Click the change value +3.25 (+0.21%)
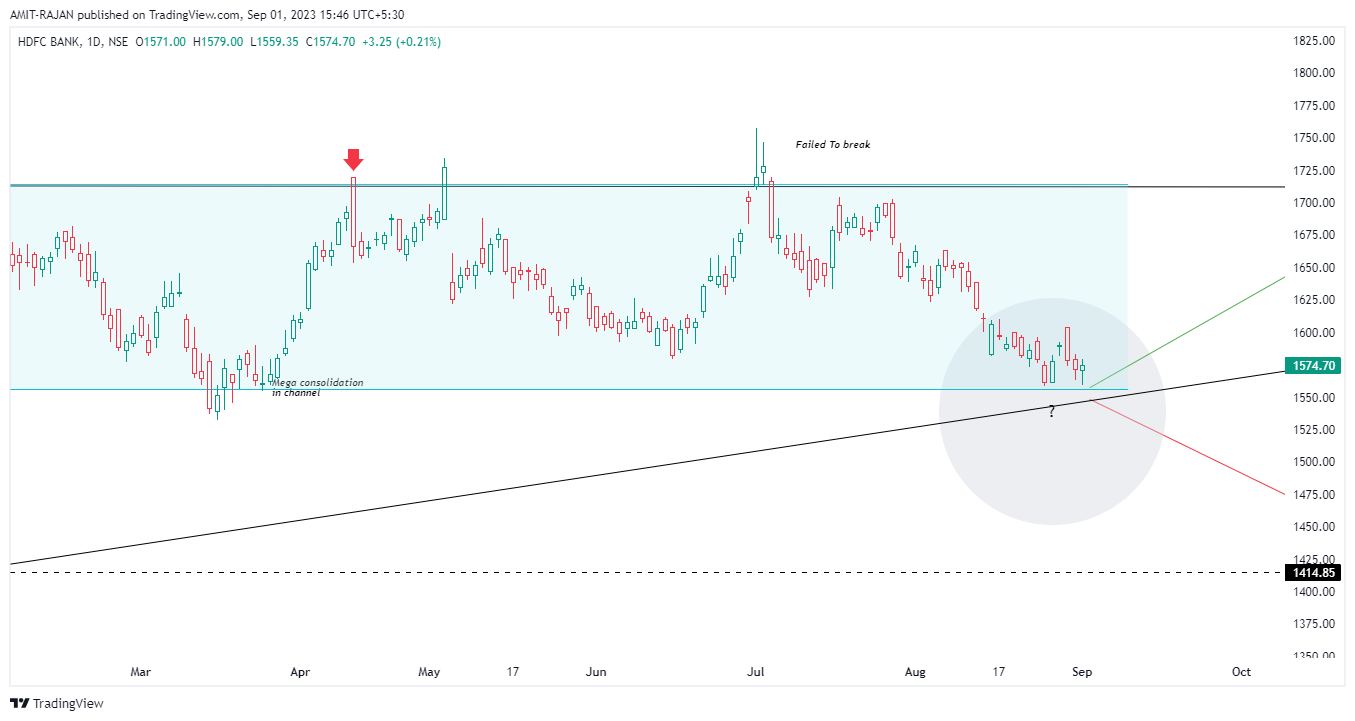 point(402,42)
